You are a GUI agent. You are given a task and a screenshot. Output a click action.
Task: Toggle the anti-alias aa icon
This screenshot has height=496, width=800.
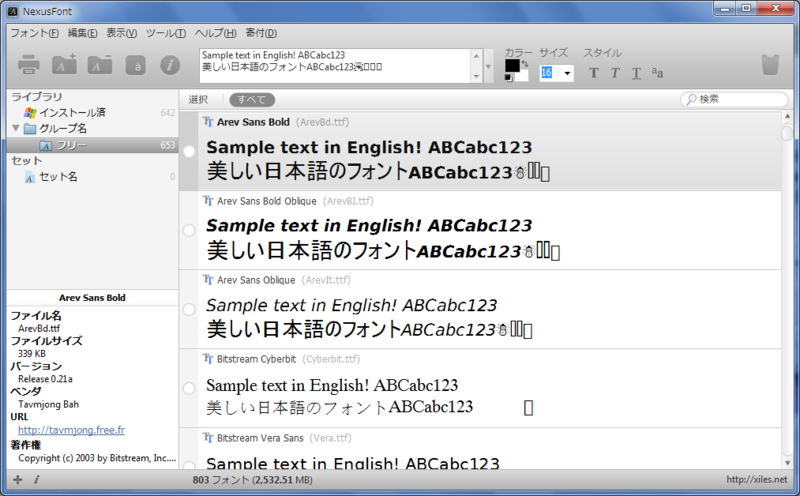pyautogui.click(x=657, y=73)
